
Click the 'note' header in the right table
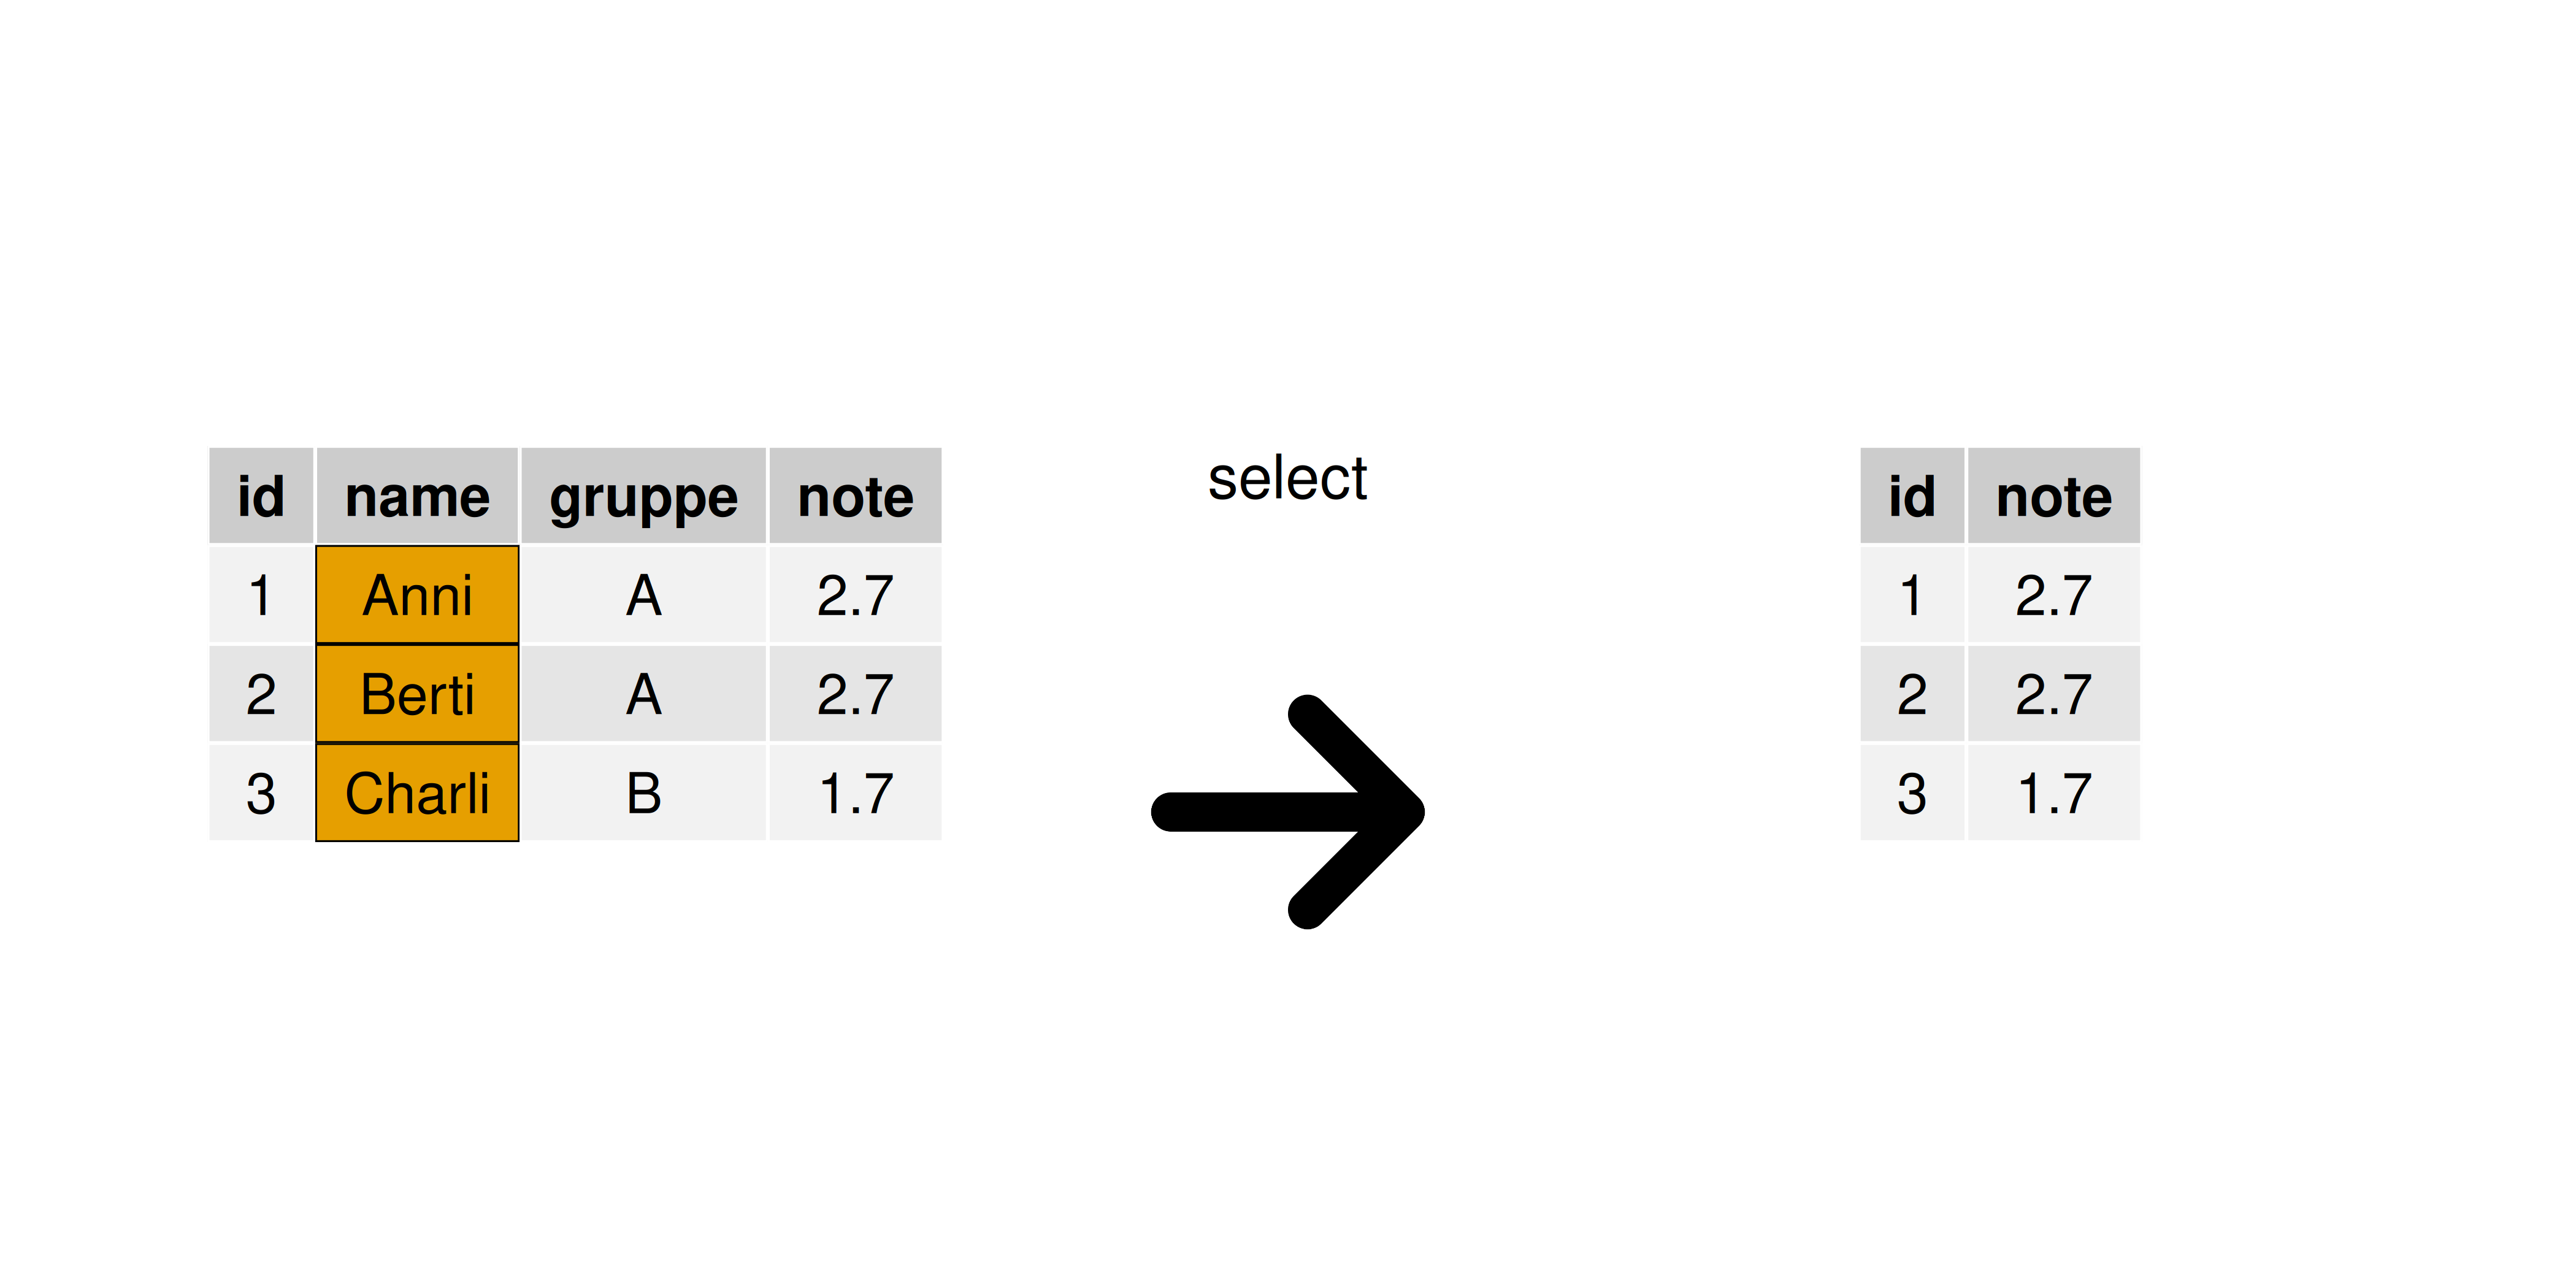[2053, 497]
